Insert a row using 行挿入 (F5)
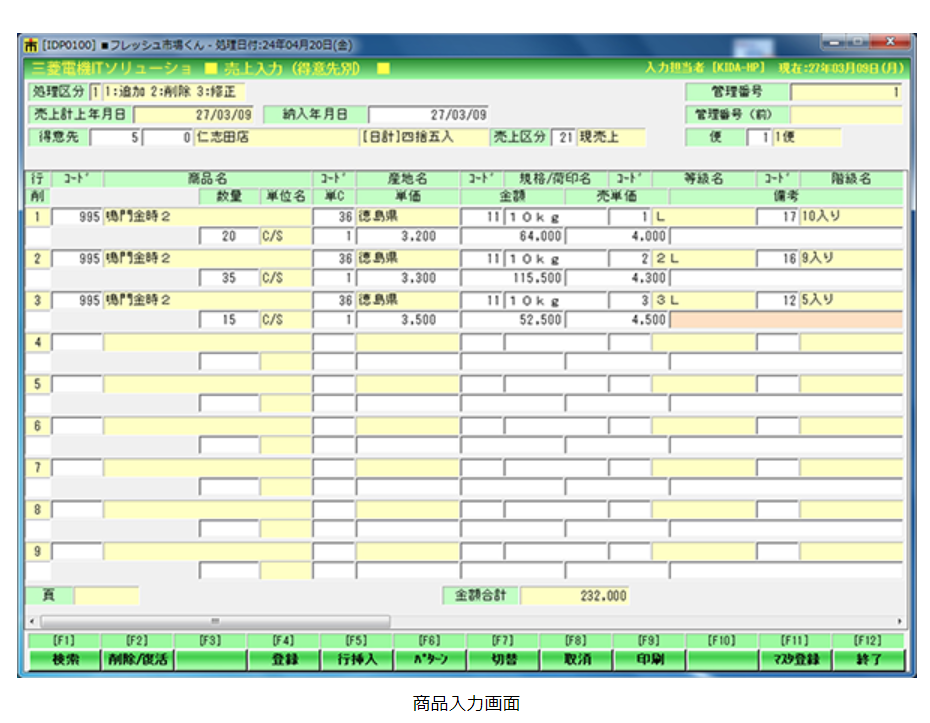The width and height of the screenshot is (930, 723). (356, 660)
